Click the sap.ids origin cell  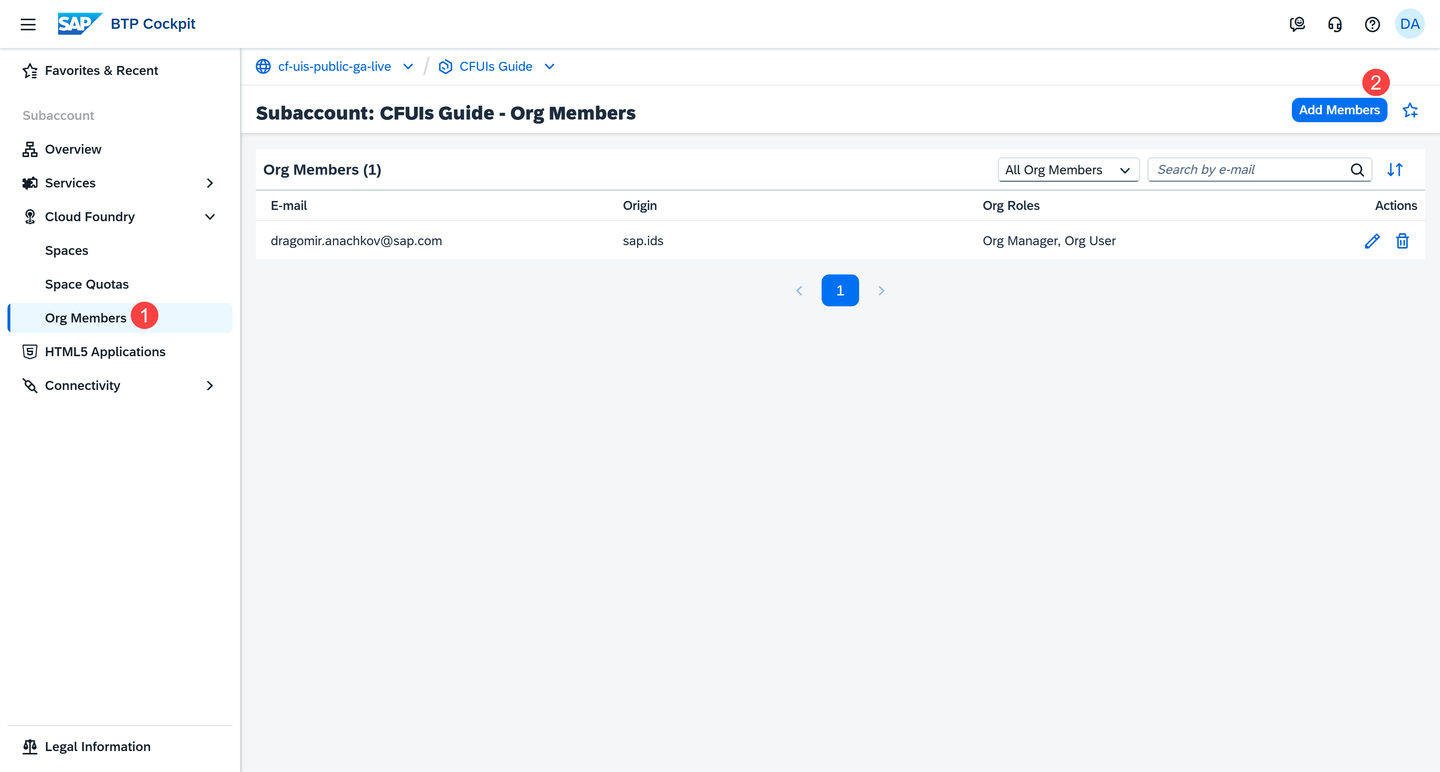click(643, 241)
